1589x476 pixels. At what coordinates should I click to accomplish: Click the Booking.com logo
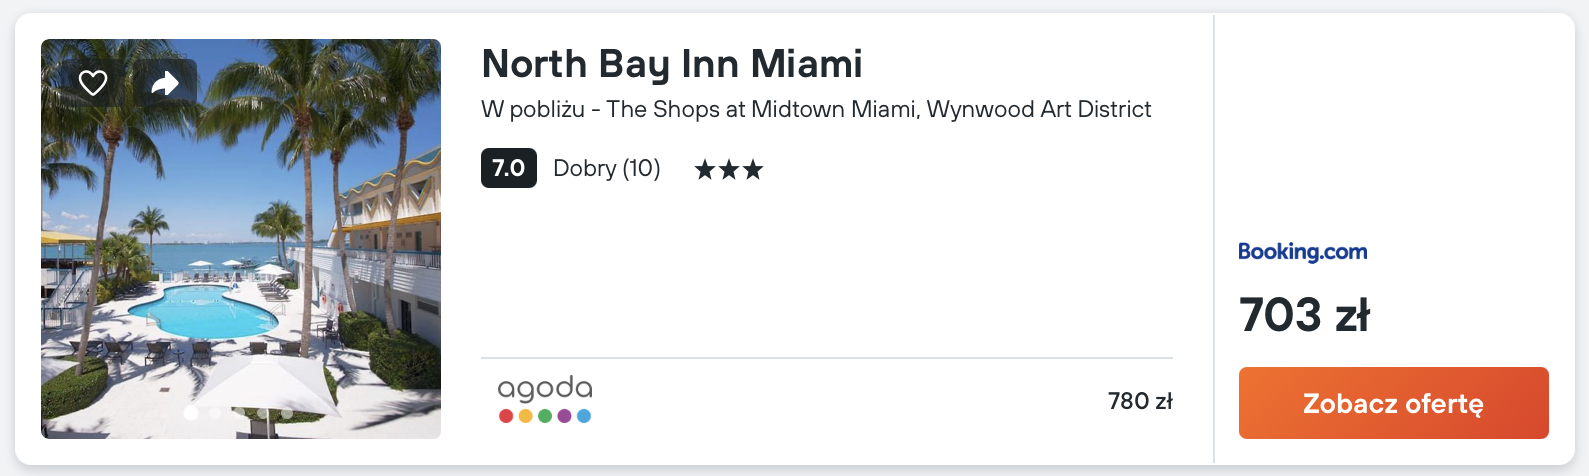[x=1302, y=252]
